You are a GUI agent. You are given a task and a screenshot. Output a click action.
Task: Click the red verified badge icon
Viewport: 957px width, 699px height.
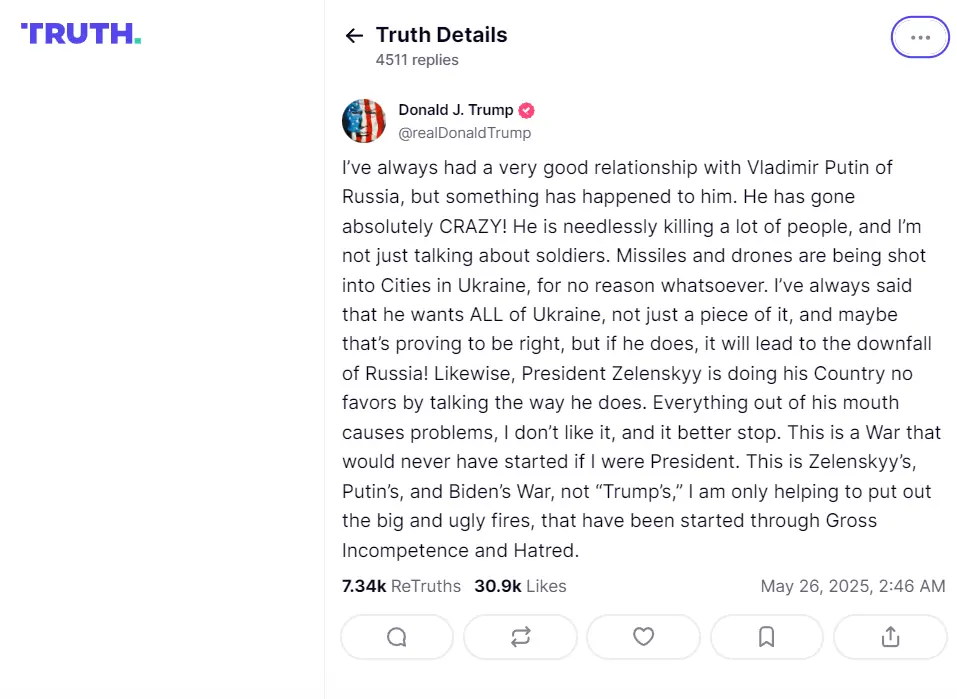pyautogui.click(x=526, y=110)
